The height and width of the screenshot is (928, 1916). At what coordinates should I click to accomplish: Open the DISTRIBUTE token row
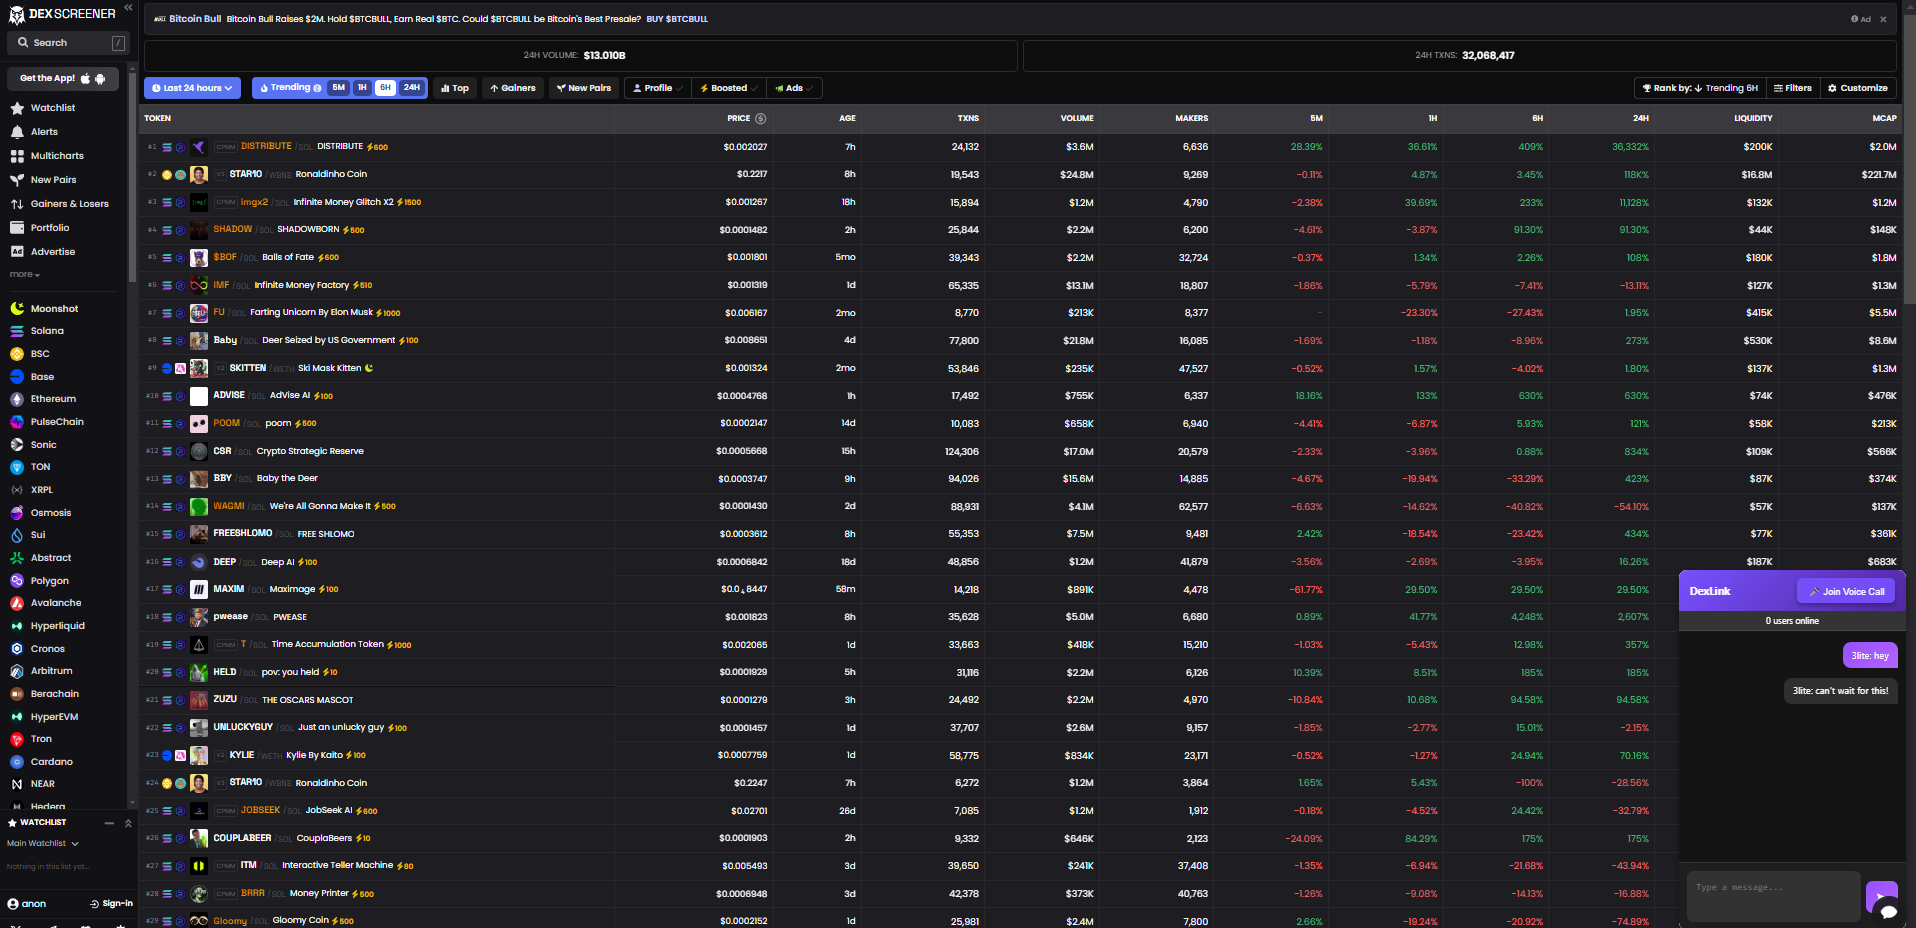[x=1020, y=147]
